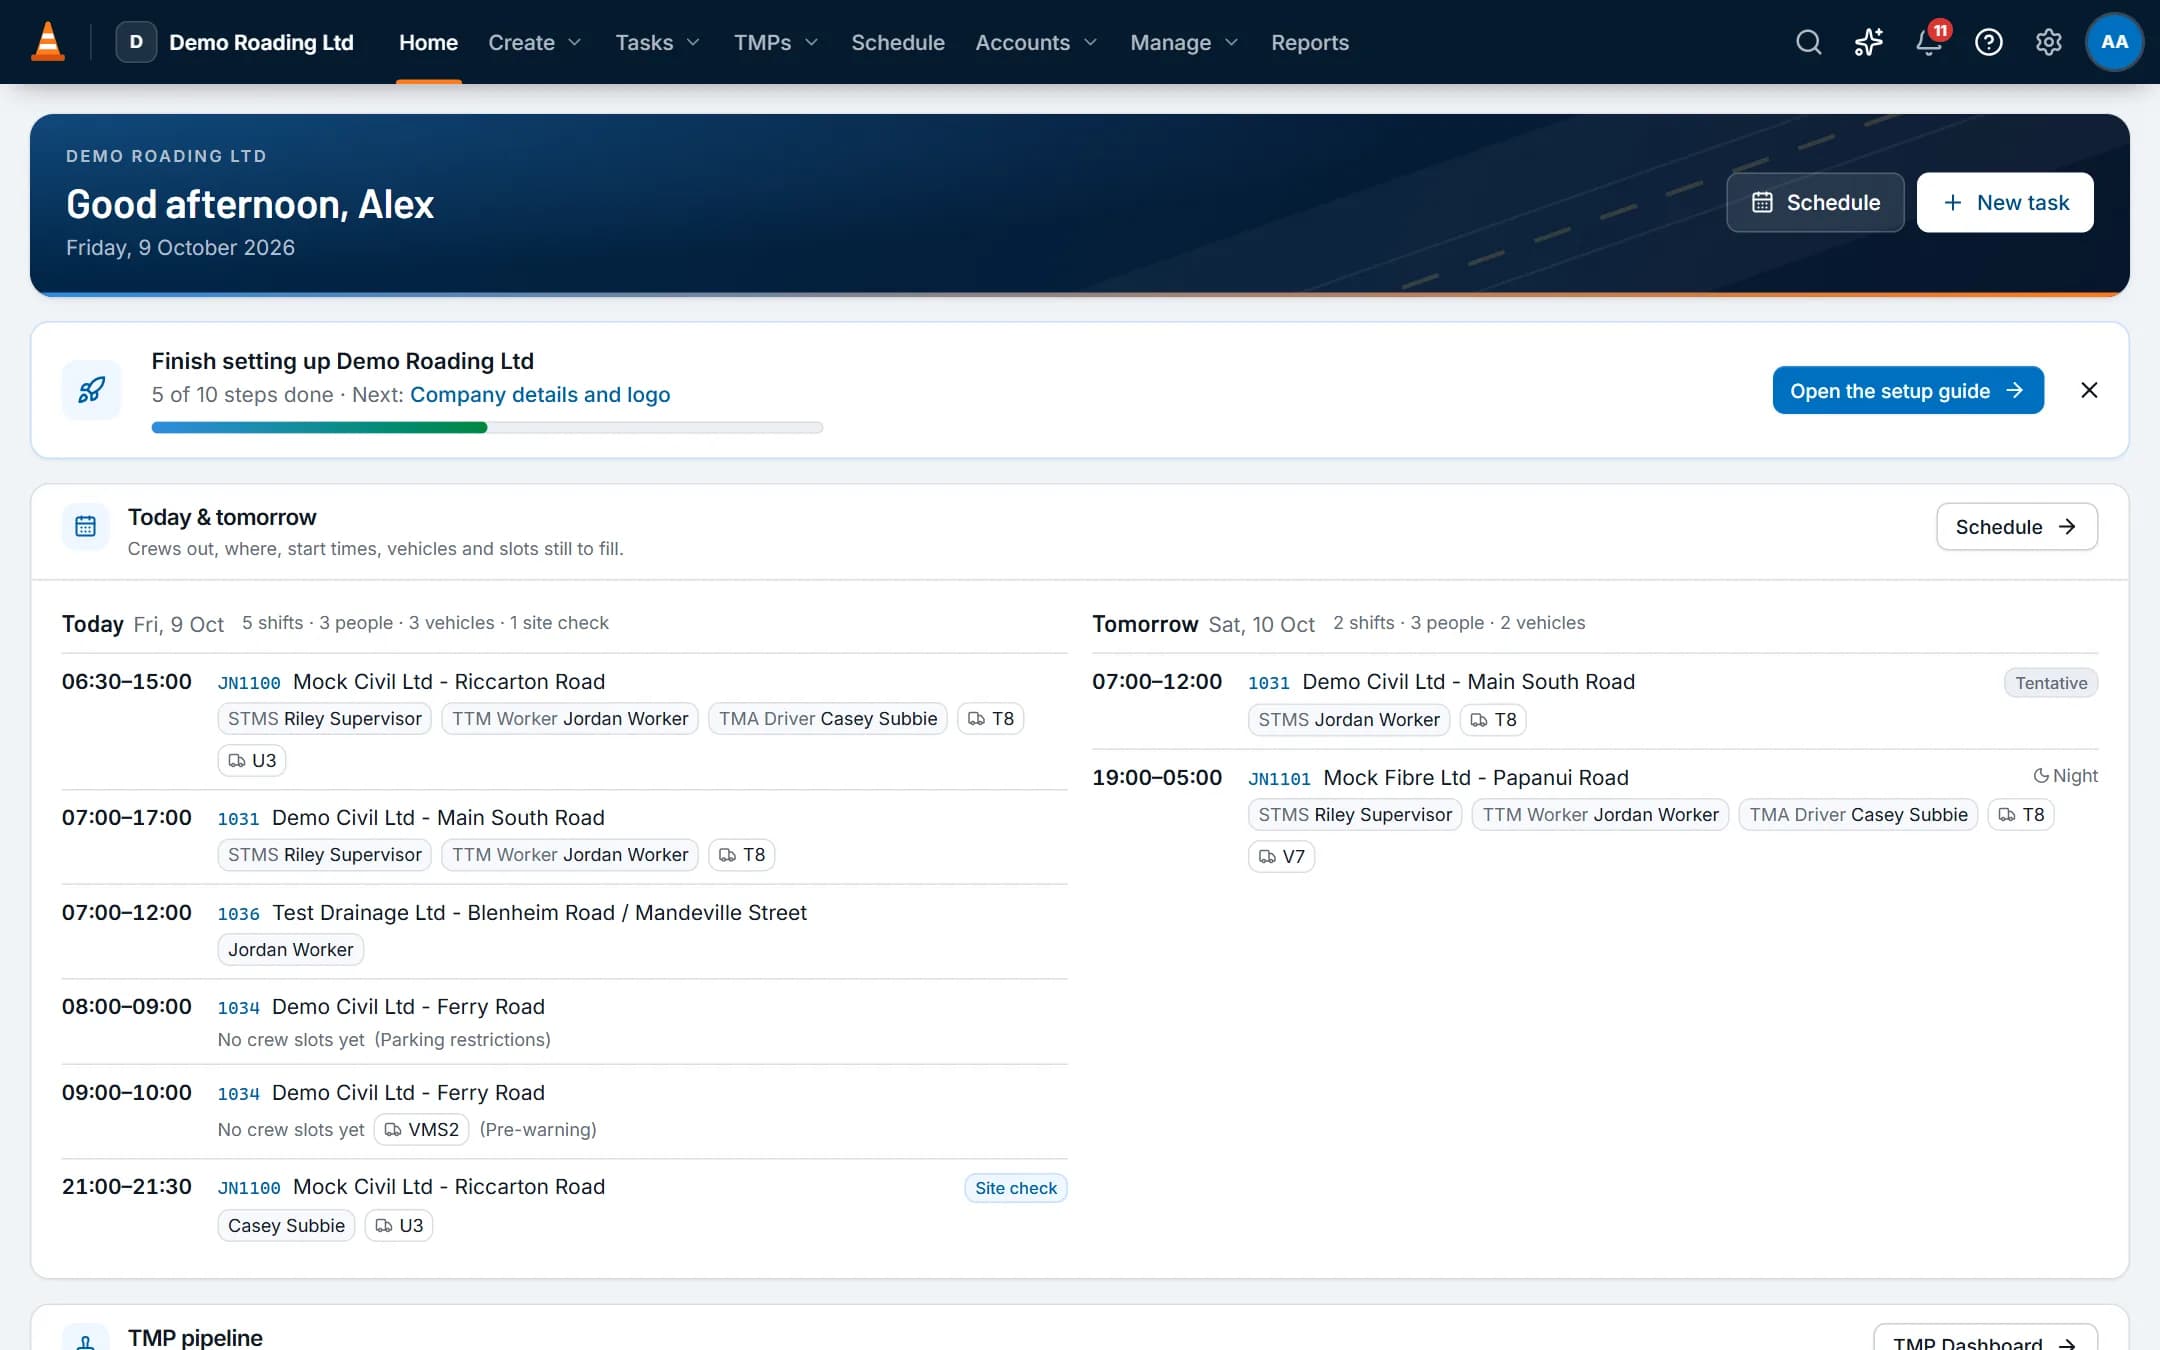Follow the Company details and logo link

click(x=540, y=394)
